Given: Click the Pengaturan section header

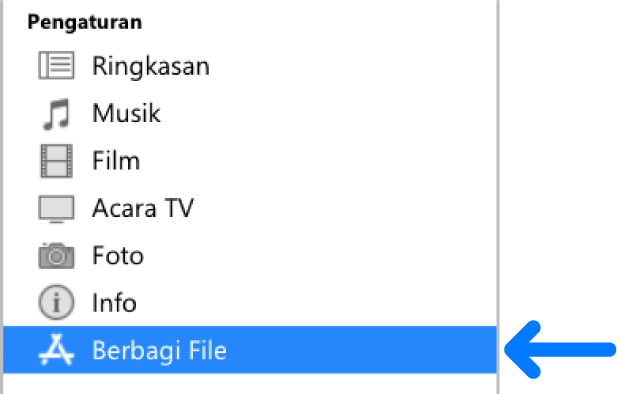Looking at the screenshot, I should (85, 22).
